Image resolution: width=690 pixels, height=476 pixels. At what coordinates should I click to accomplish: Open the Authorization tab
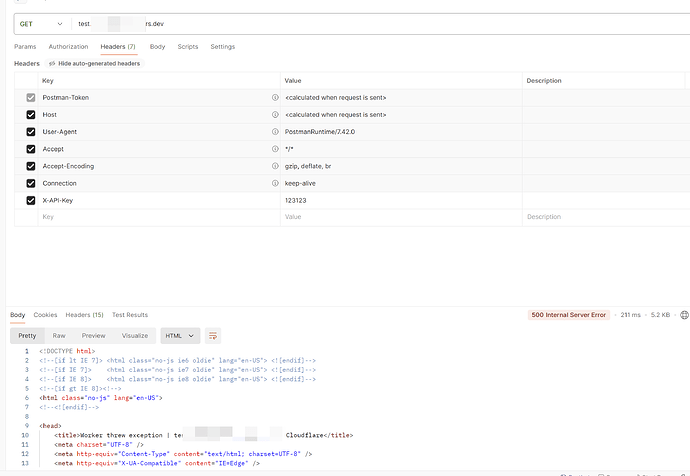click(x=68, y=47)
